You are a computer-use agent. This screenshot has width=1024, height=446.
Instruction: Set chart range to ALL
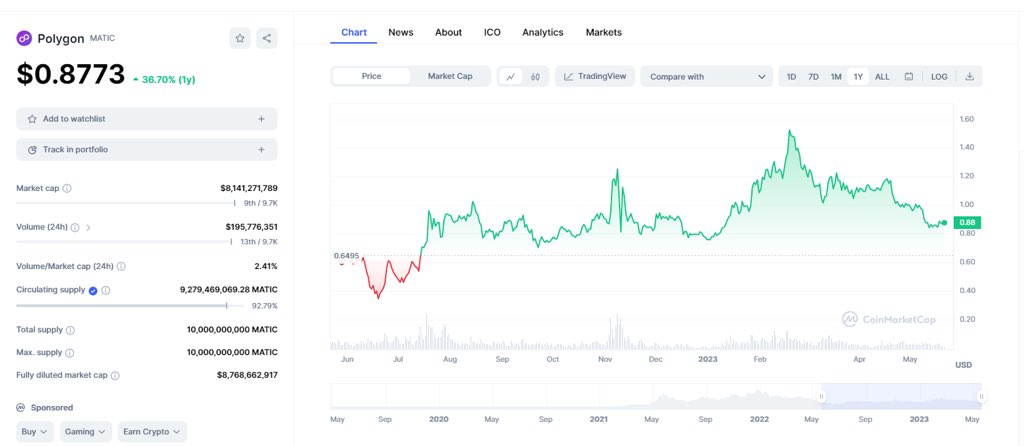882,76
